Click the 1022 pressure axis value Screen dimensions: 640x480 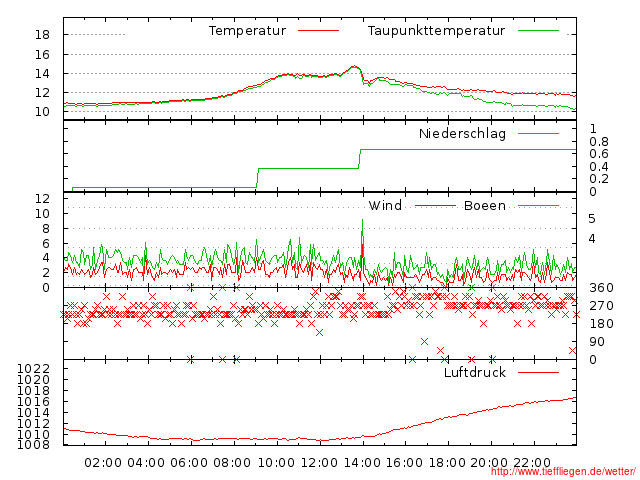(x=33, y=369)
